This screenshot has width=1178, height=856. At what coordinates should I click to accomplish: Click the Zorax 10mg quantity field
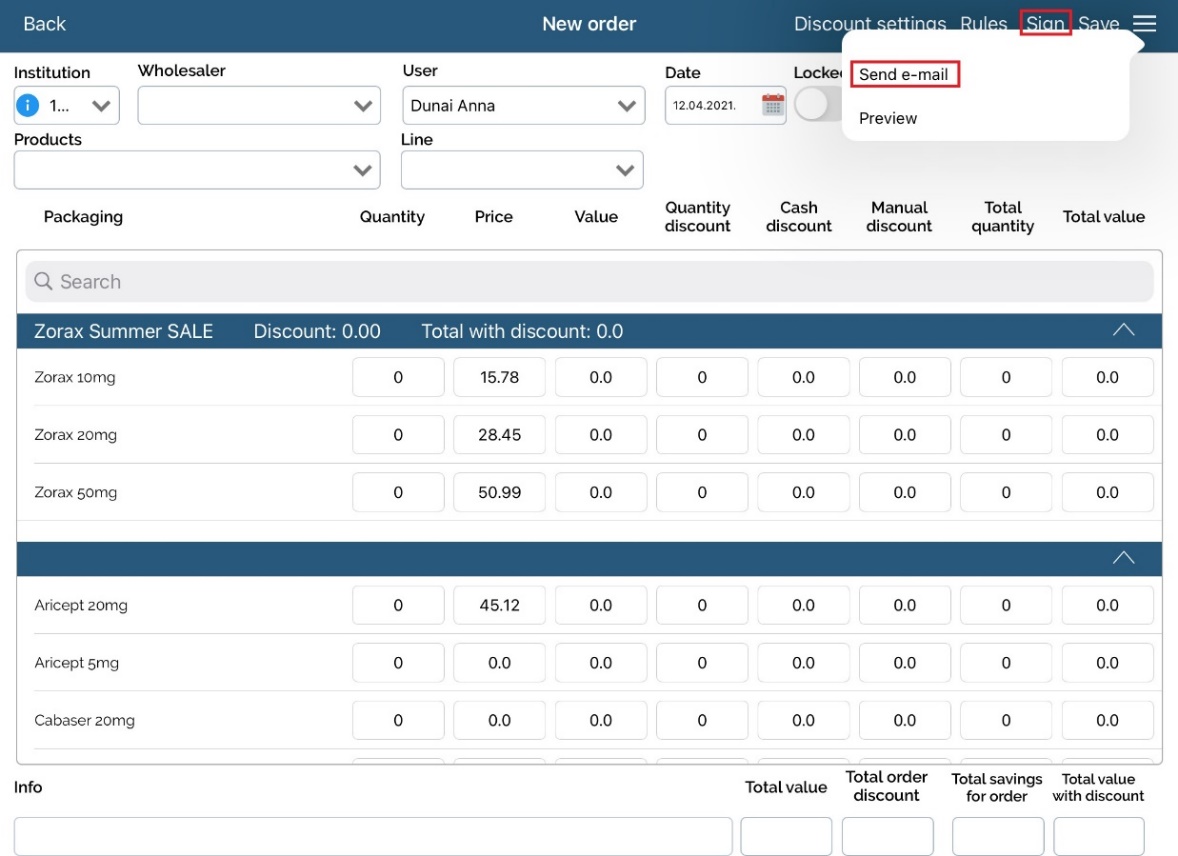point(398,378)
